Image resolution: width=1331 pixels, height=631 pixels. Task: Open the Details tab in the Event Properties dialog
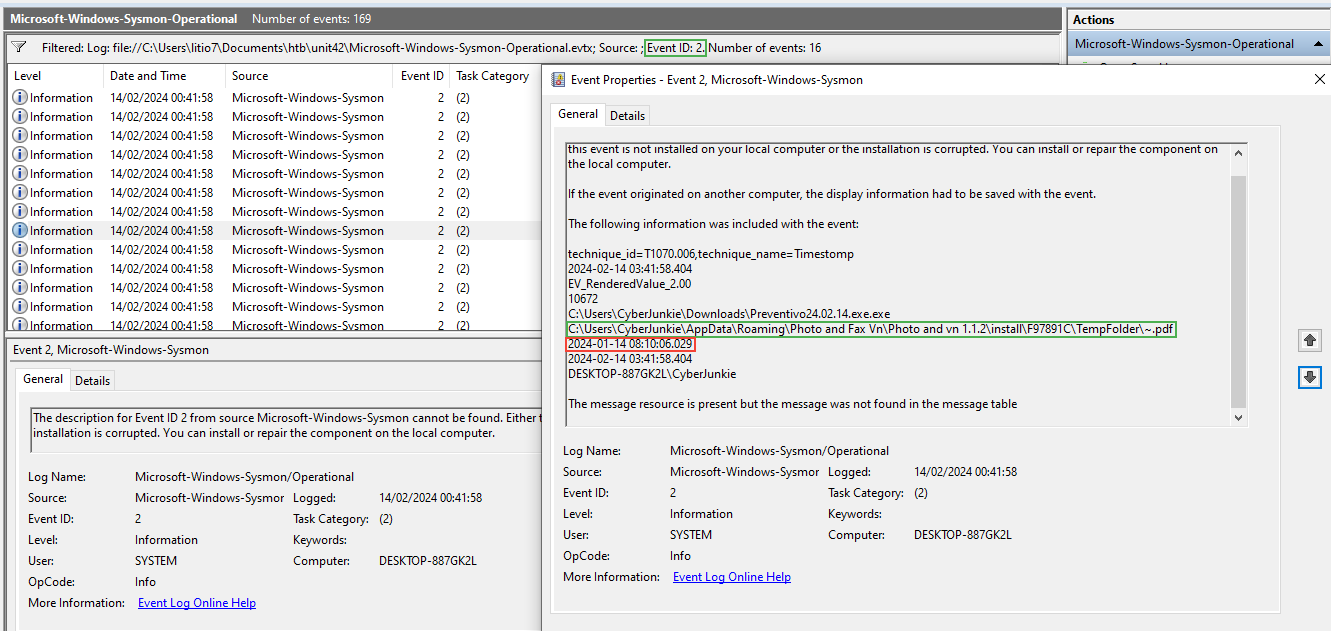click(x=627, y=115)
